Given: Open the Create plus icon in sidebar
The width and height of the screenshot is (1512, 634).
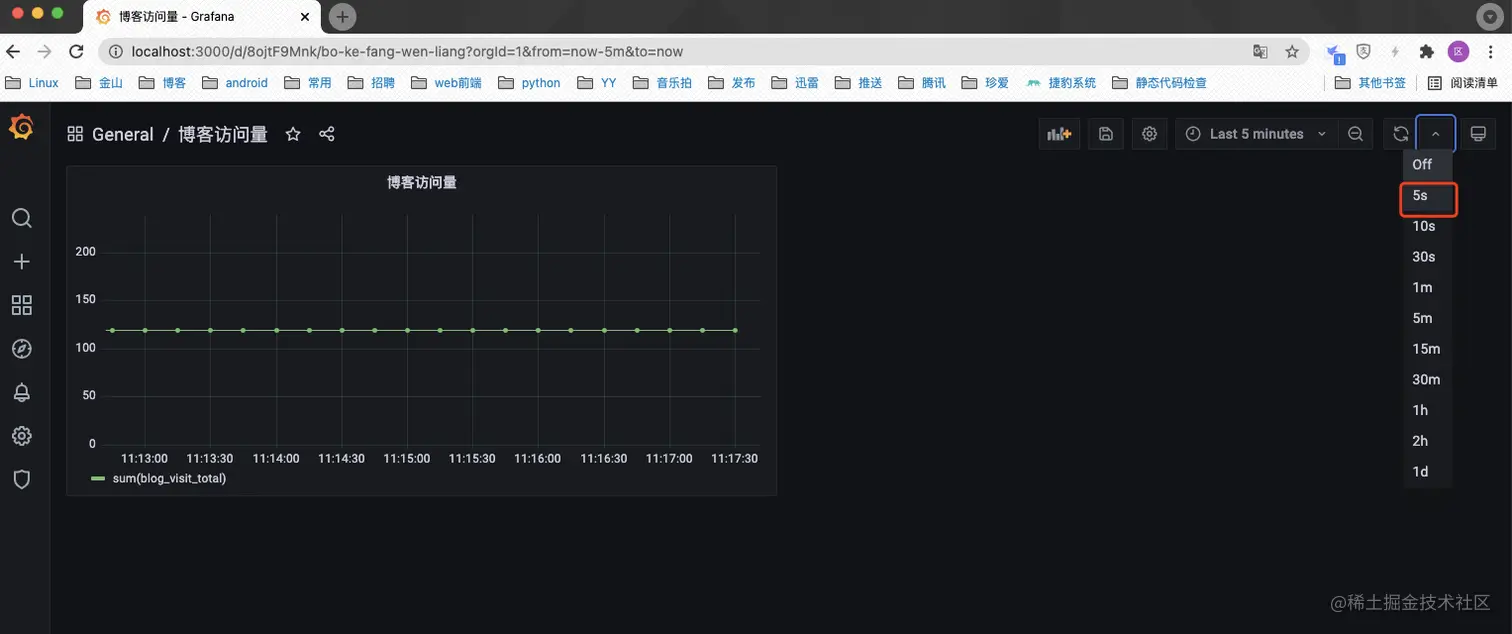Looking at the screenshot, I should tap(21, 261).
